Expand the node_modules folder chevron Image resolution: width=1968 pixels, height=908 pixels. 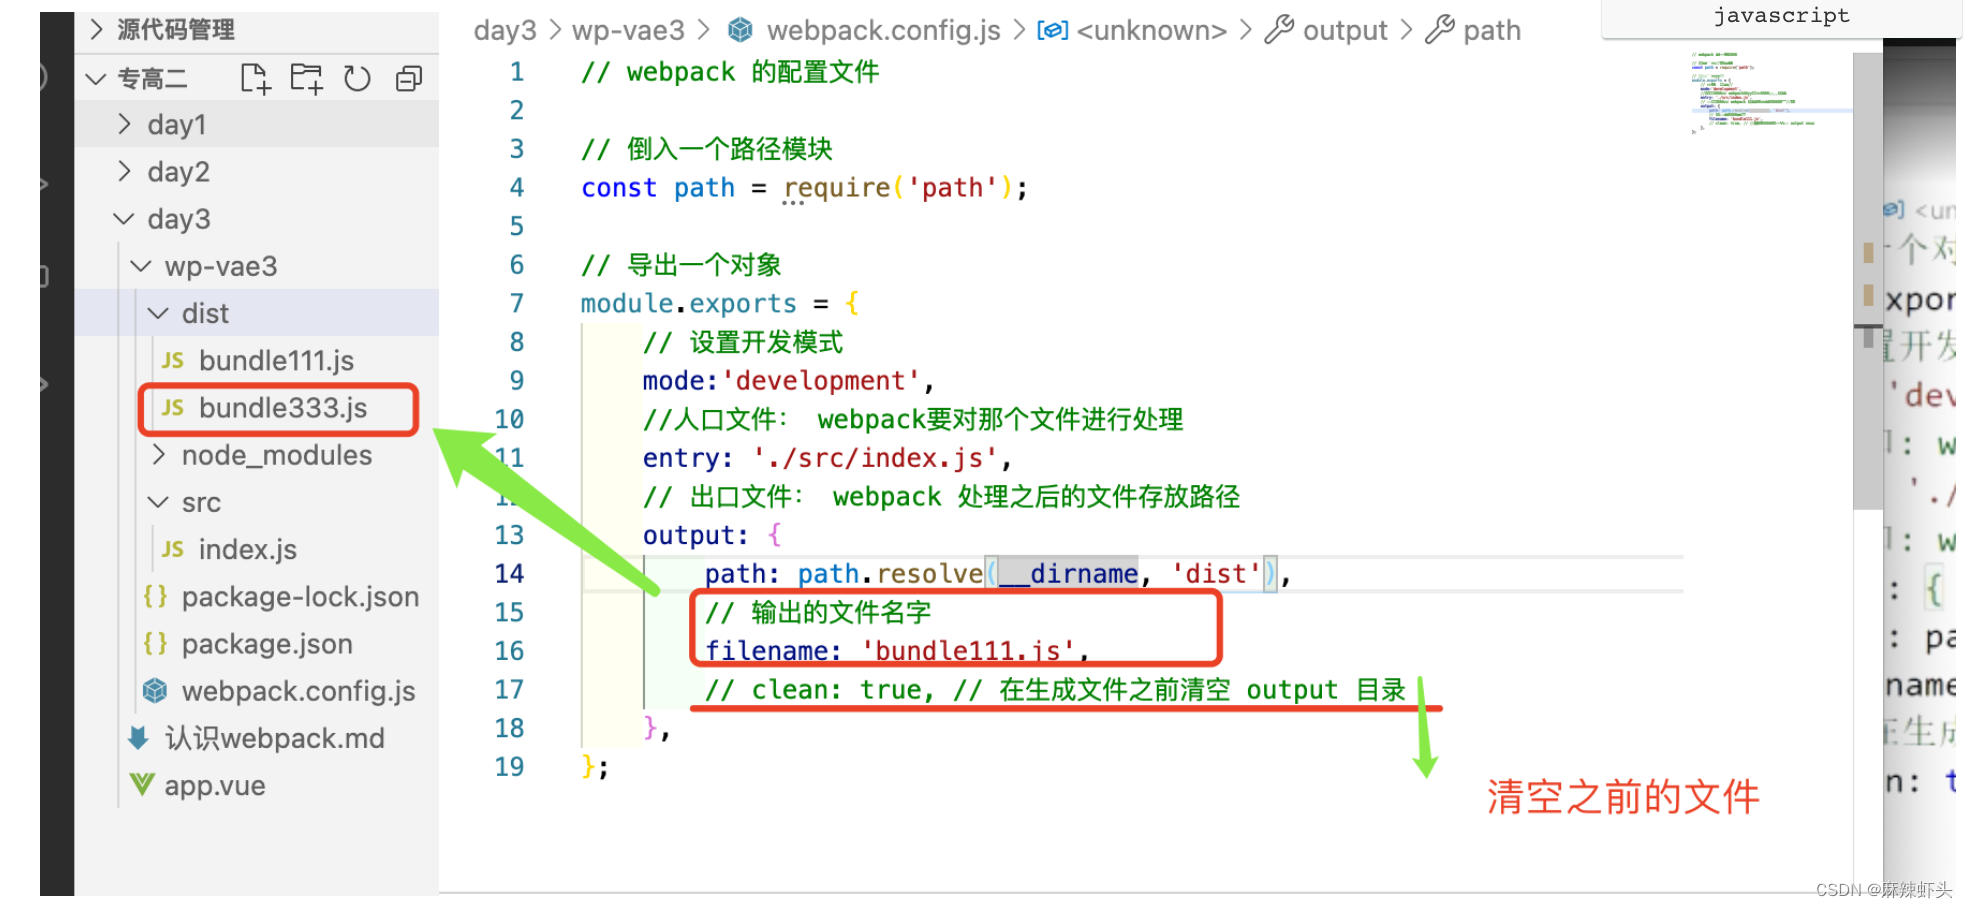tap(158, 455)
